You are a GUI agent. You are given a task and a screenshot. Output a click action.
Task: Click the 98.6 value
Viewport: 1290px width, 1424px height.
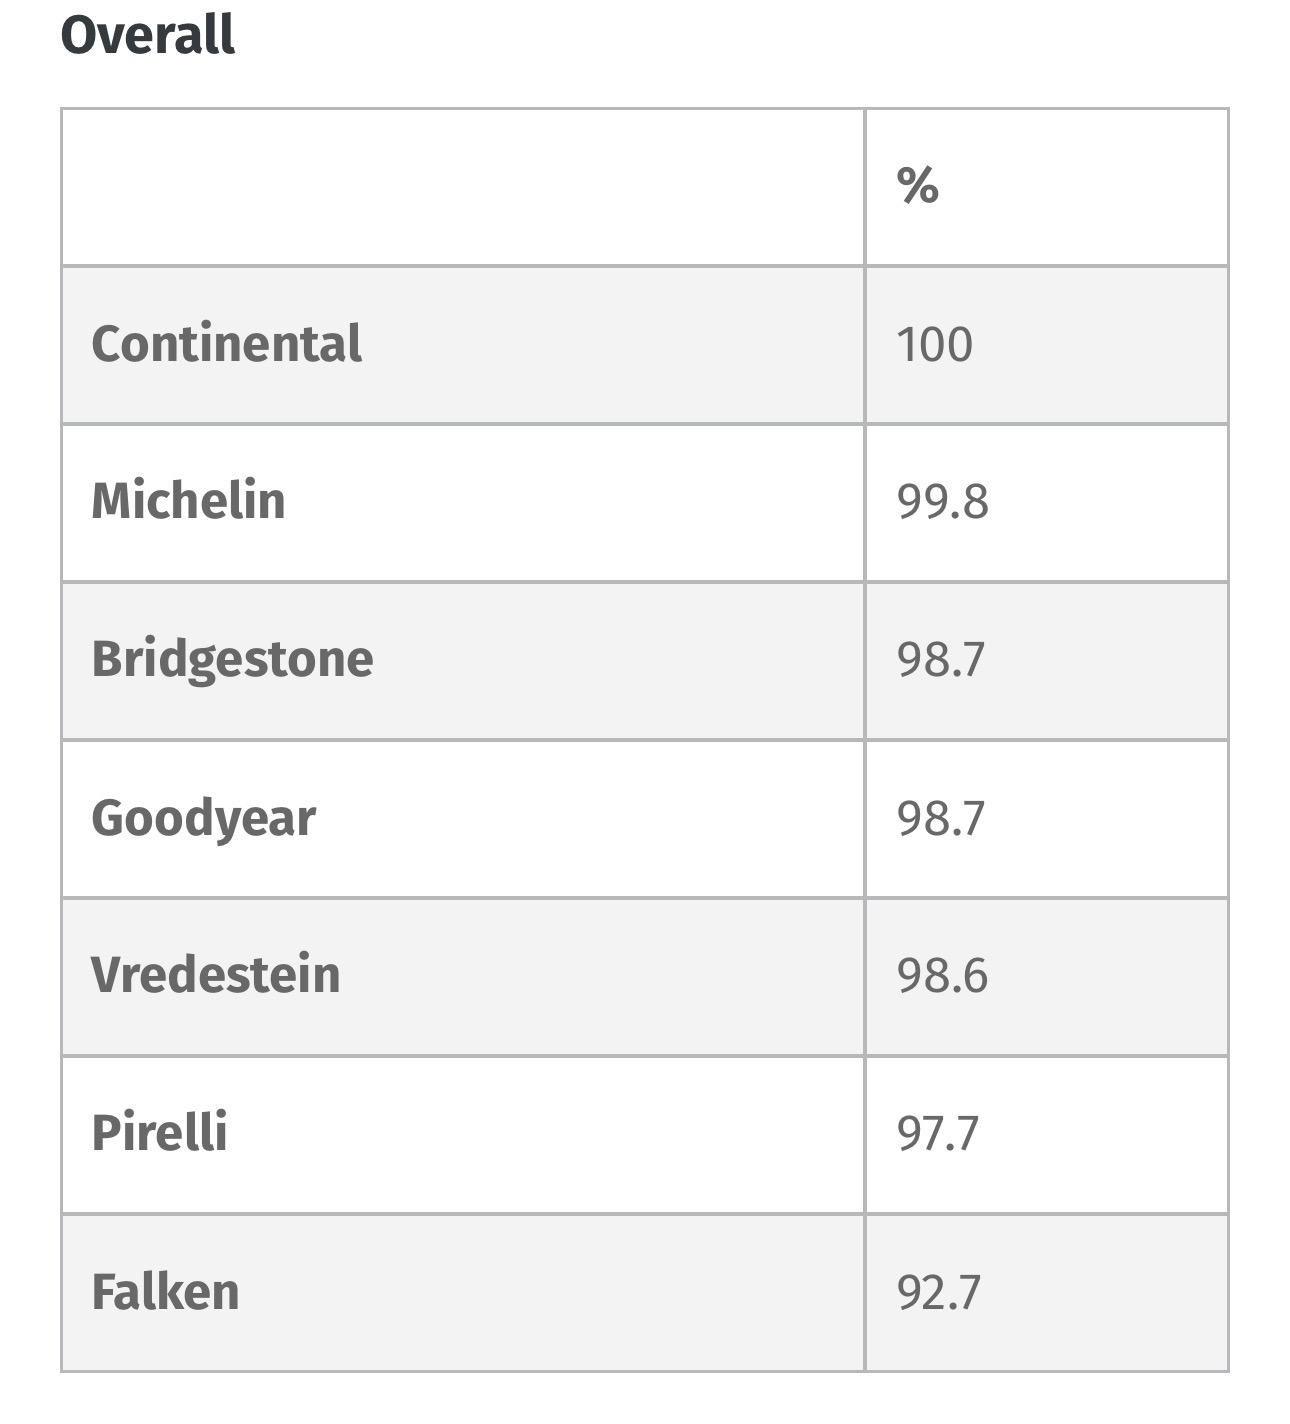(x=942, y=976)
